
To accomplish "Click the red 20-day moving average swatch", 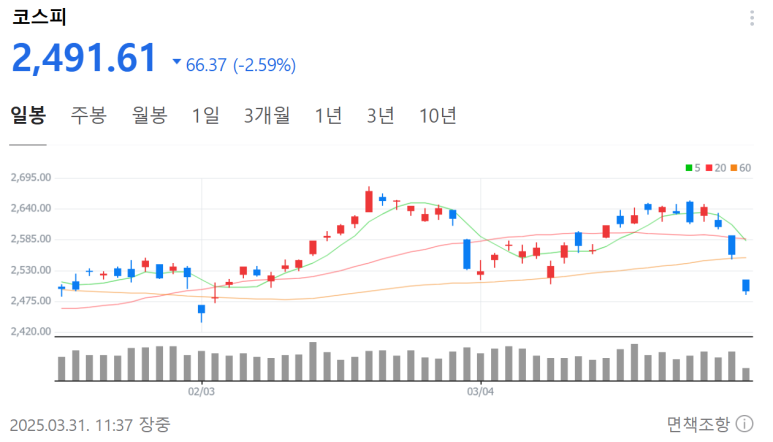I will 709,168.
